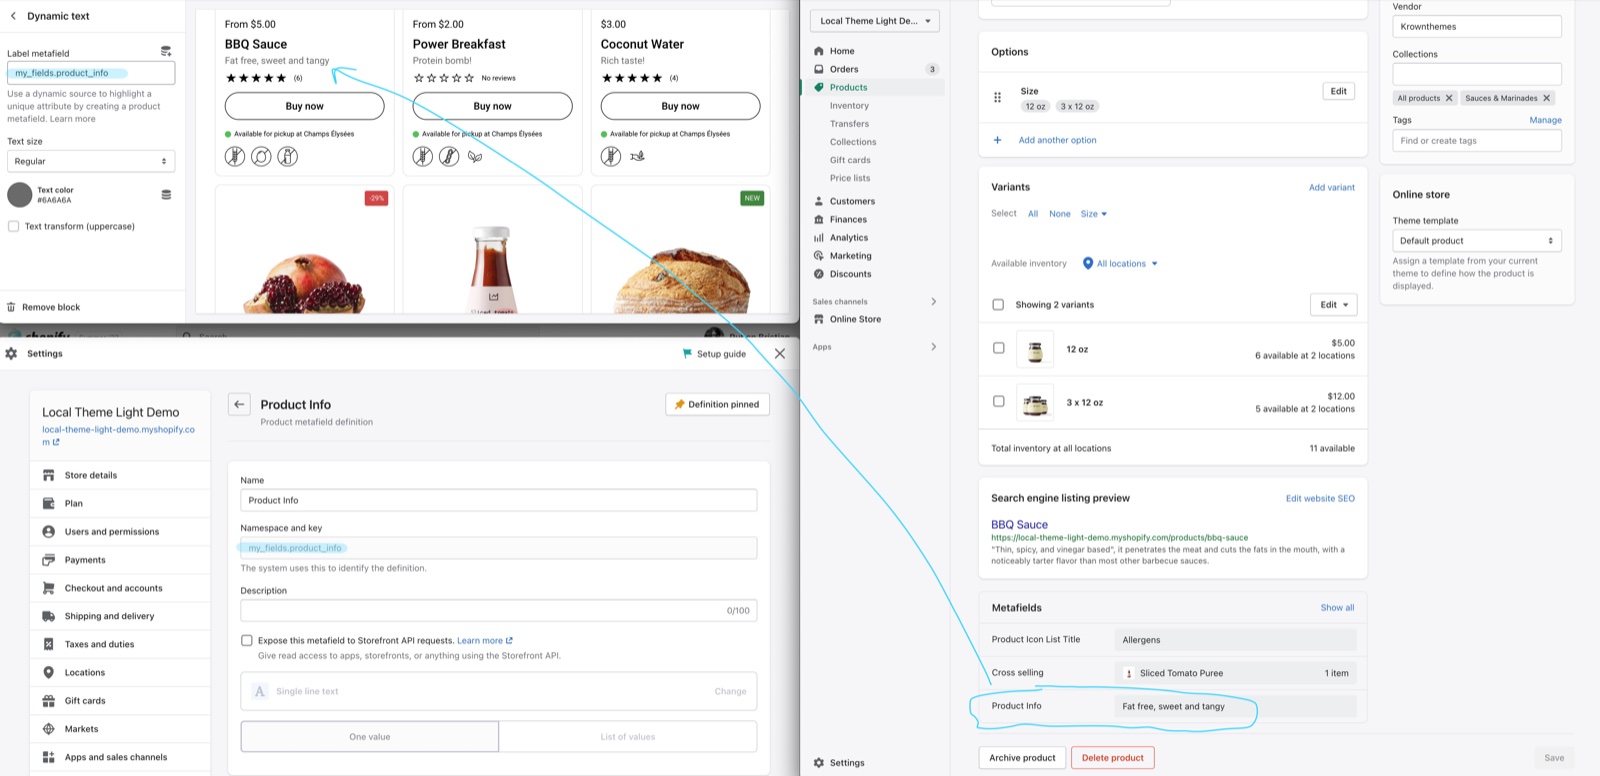Click the 3 x 12 oz variant thumbnail

click(x=1035, y=402)
